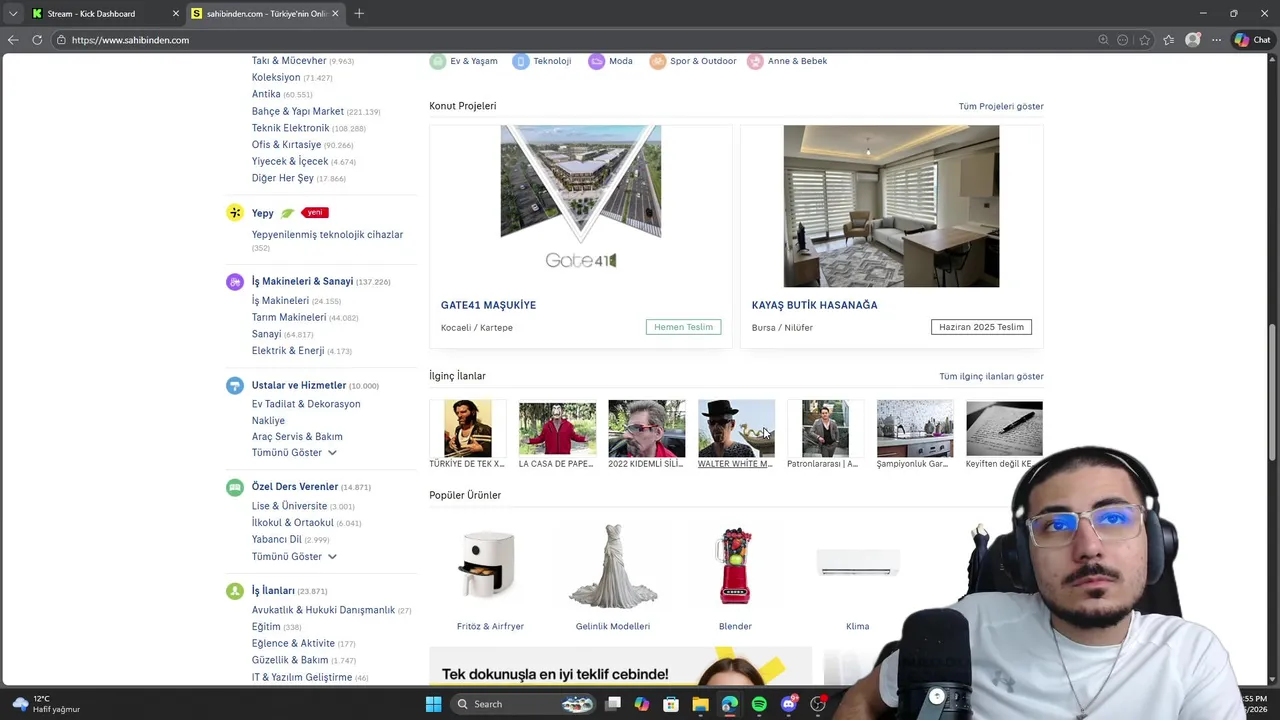Click the Hemen Teslim button

point(683,327)
